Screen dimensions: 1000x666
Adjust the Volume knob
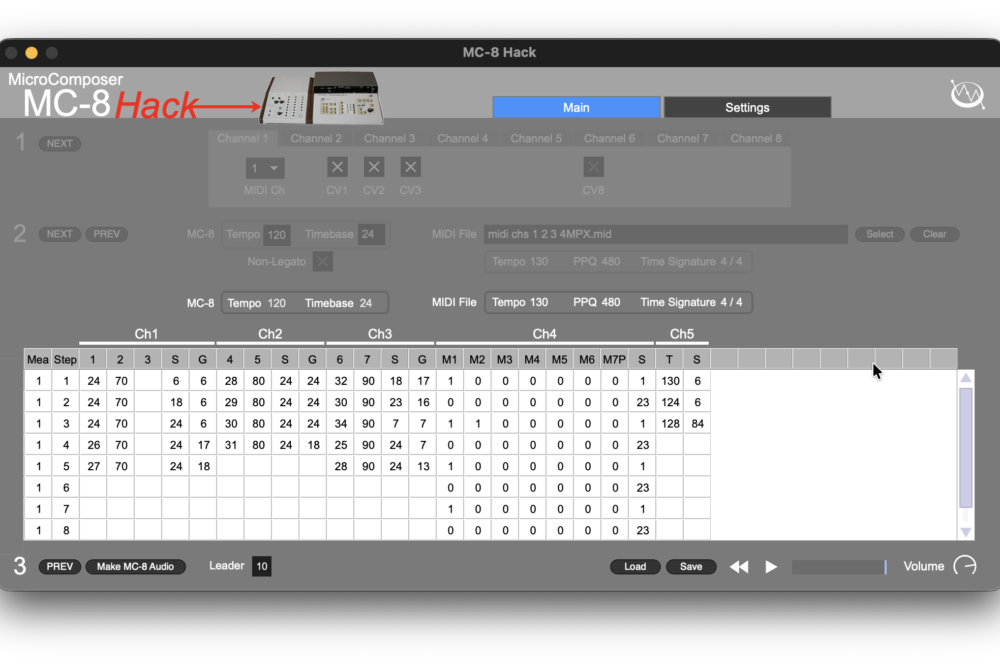pos(965,566)
